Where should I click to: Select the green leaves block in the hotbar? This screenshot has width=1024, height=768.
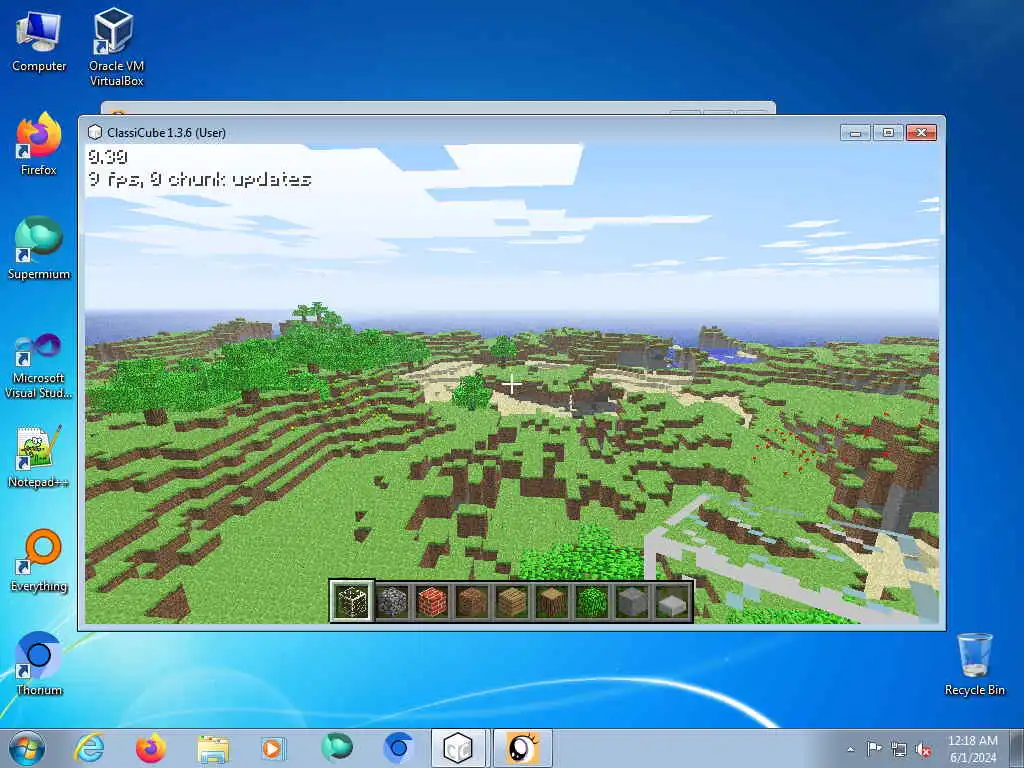pyautogui.click(x=592, y=601)
